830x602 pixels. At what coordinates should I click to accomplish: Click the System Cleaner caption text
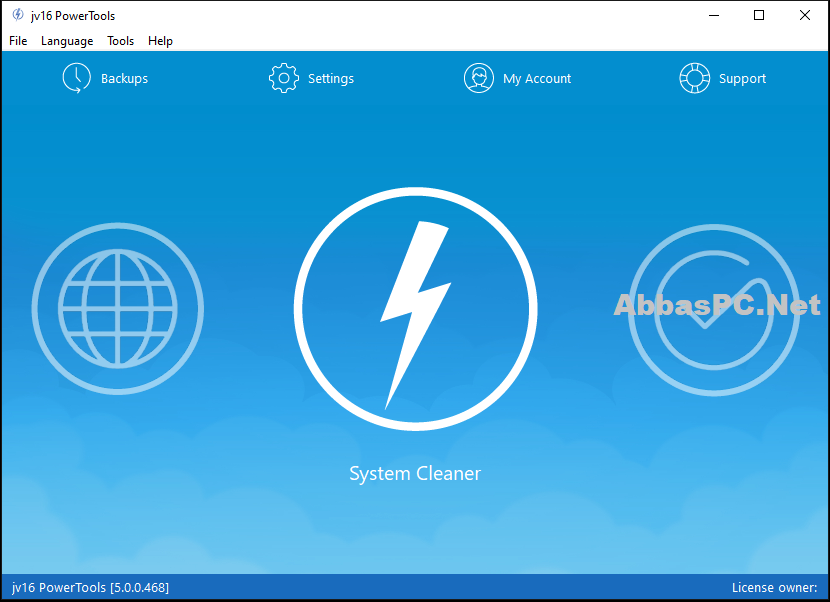[415, 473]
